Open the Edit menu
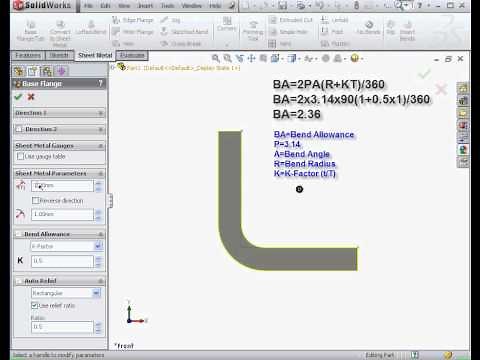Viewport: 480px width, 360px height. 105,6
